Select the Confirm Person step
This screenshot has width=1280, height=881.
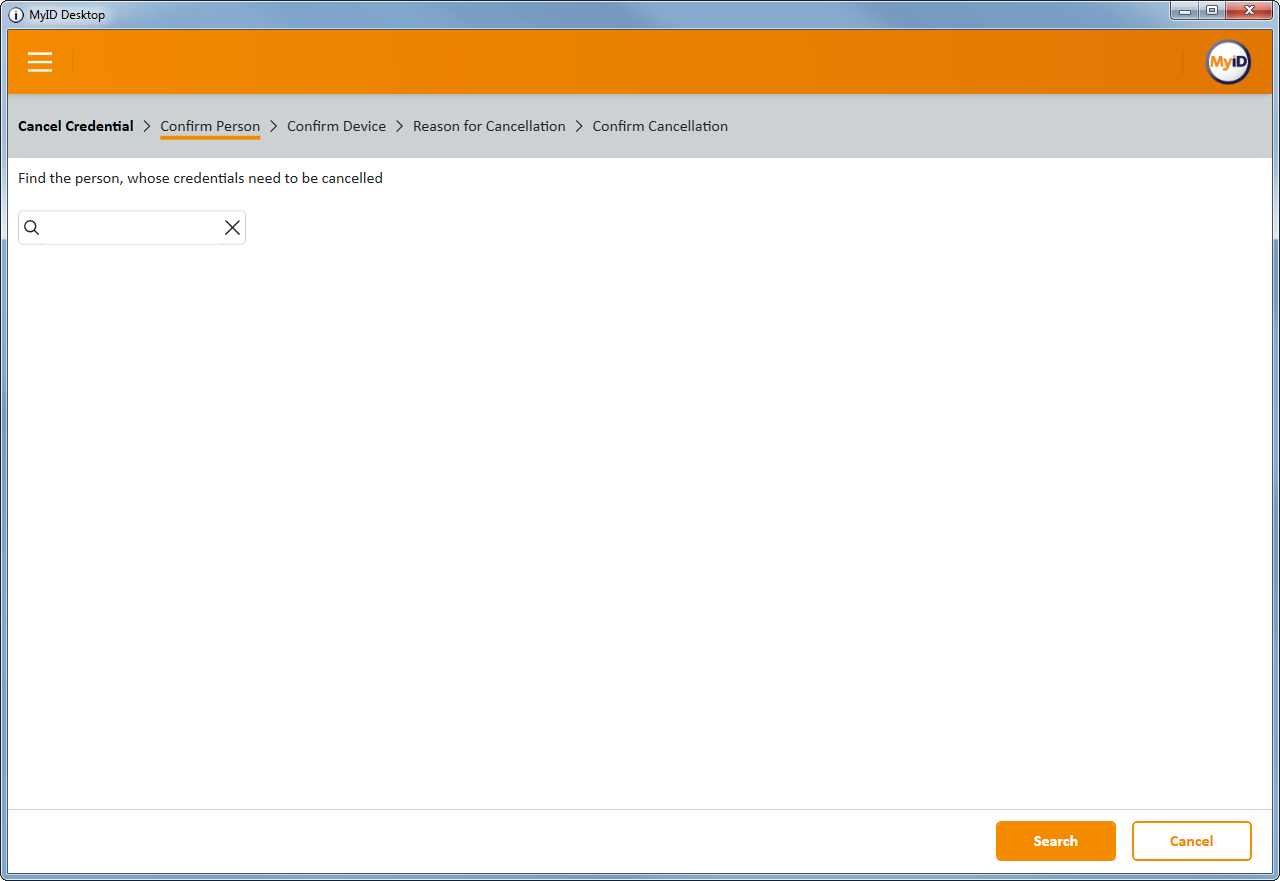click(210, 126)
